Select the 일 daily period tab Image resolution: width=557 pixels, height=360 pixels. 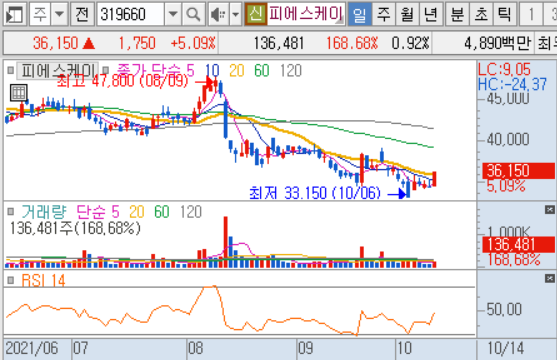[x=359, y=15]
